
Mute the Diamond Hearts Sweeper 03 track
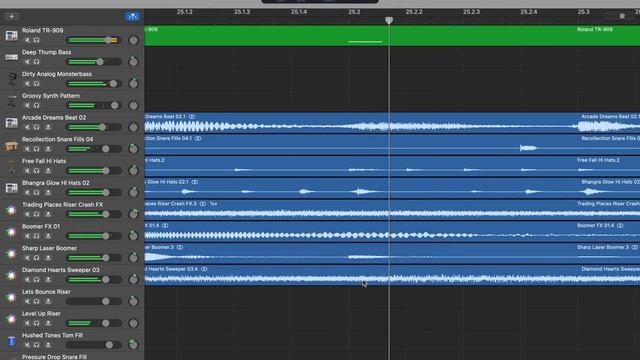pos(27,280)
